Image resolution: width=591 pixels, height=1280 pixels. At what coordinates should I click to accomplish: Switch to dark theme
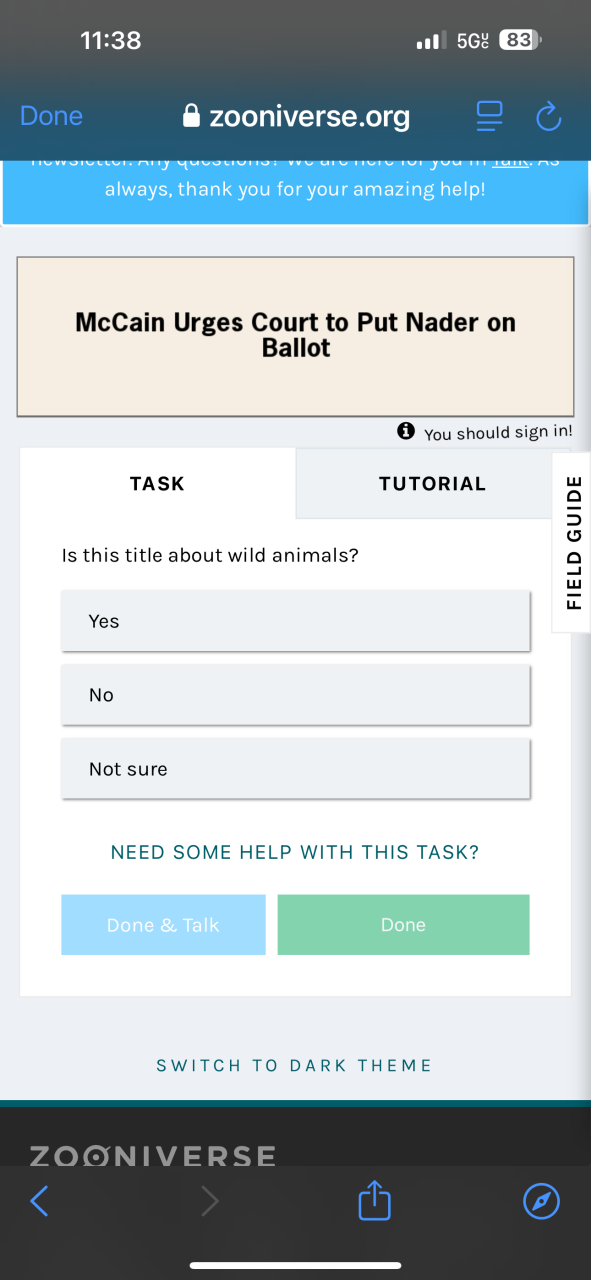(294, 1066)
